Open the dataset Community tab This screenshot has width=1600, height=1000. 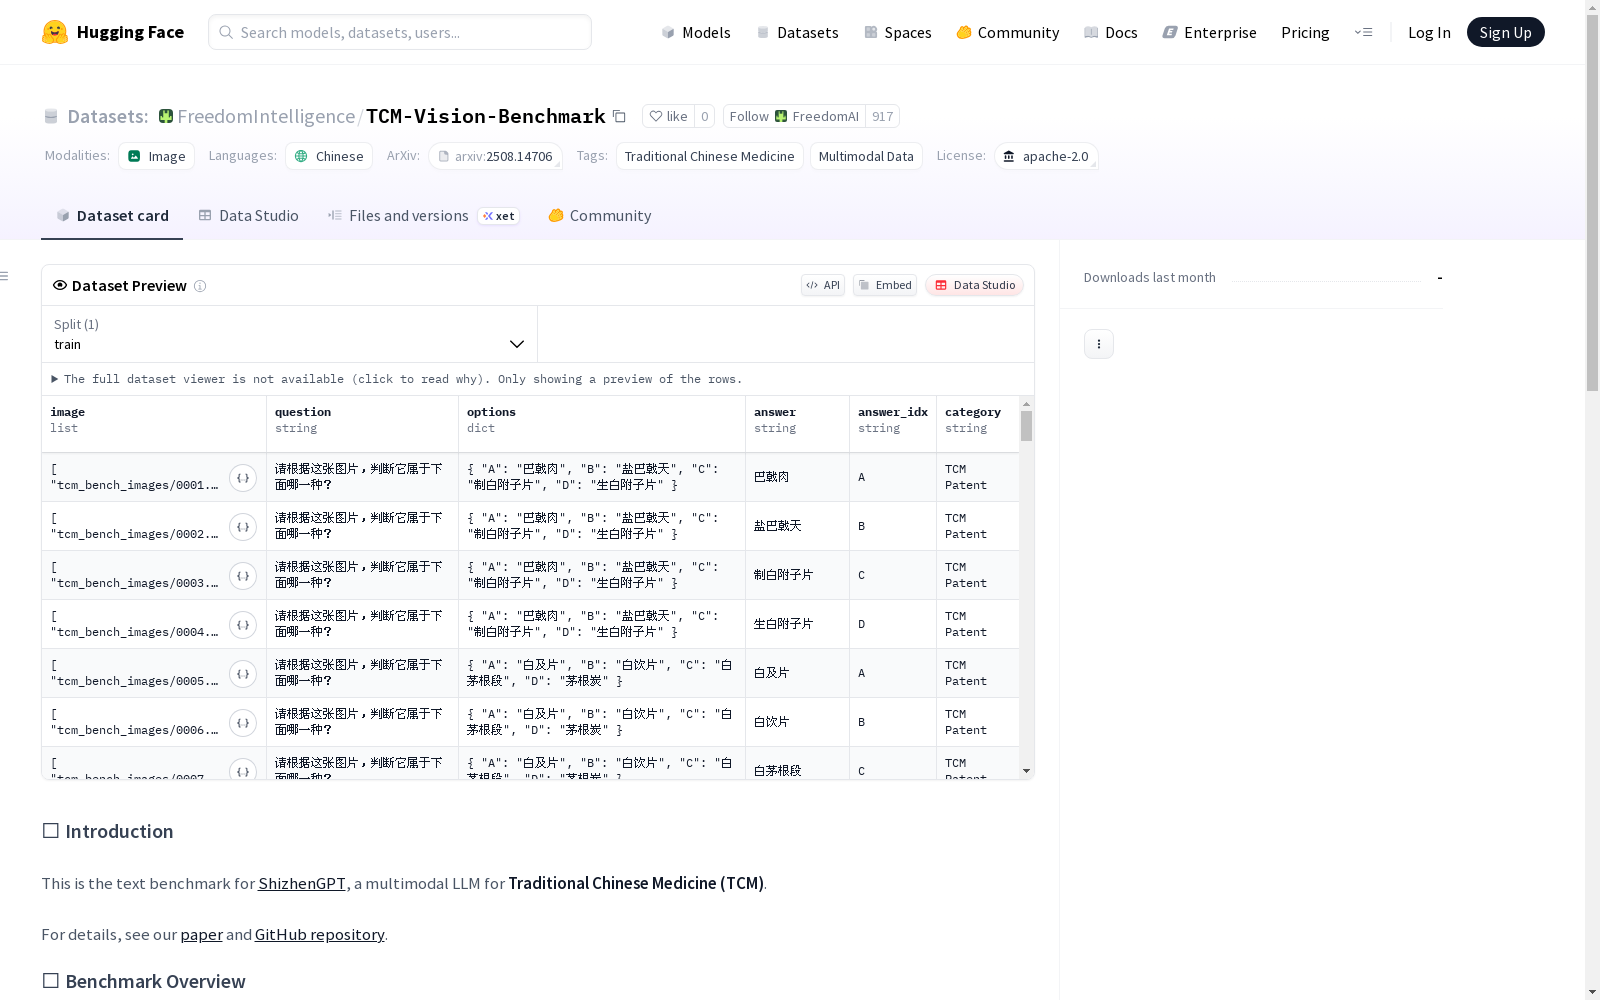[600, 216]
